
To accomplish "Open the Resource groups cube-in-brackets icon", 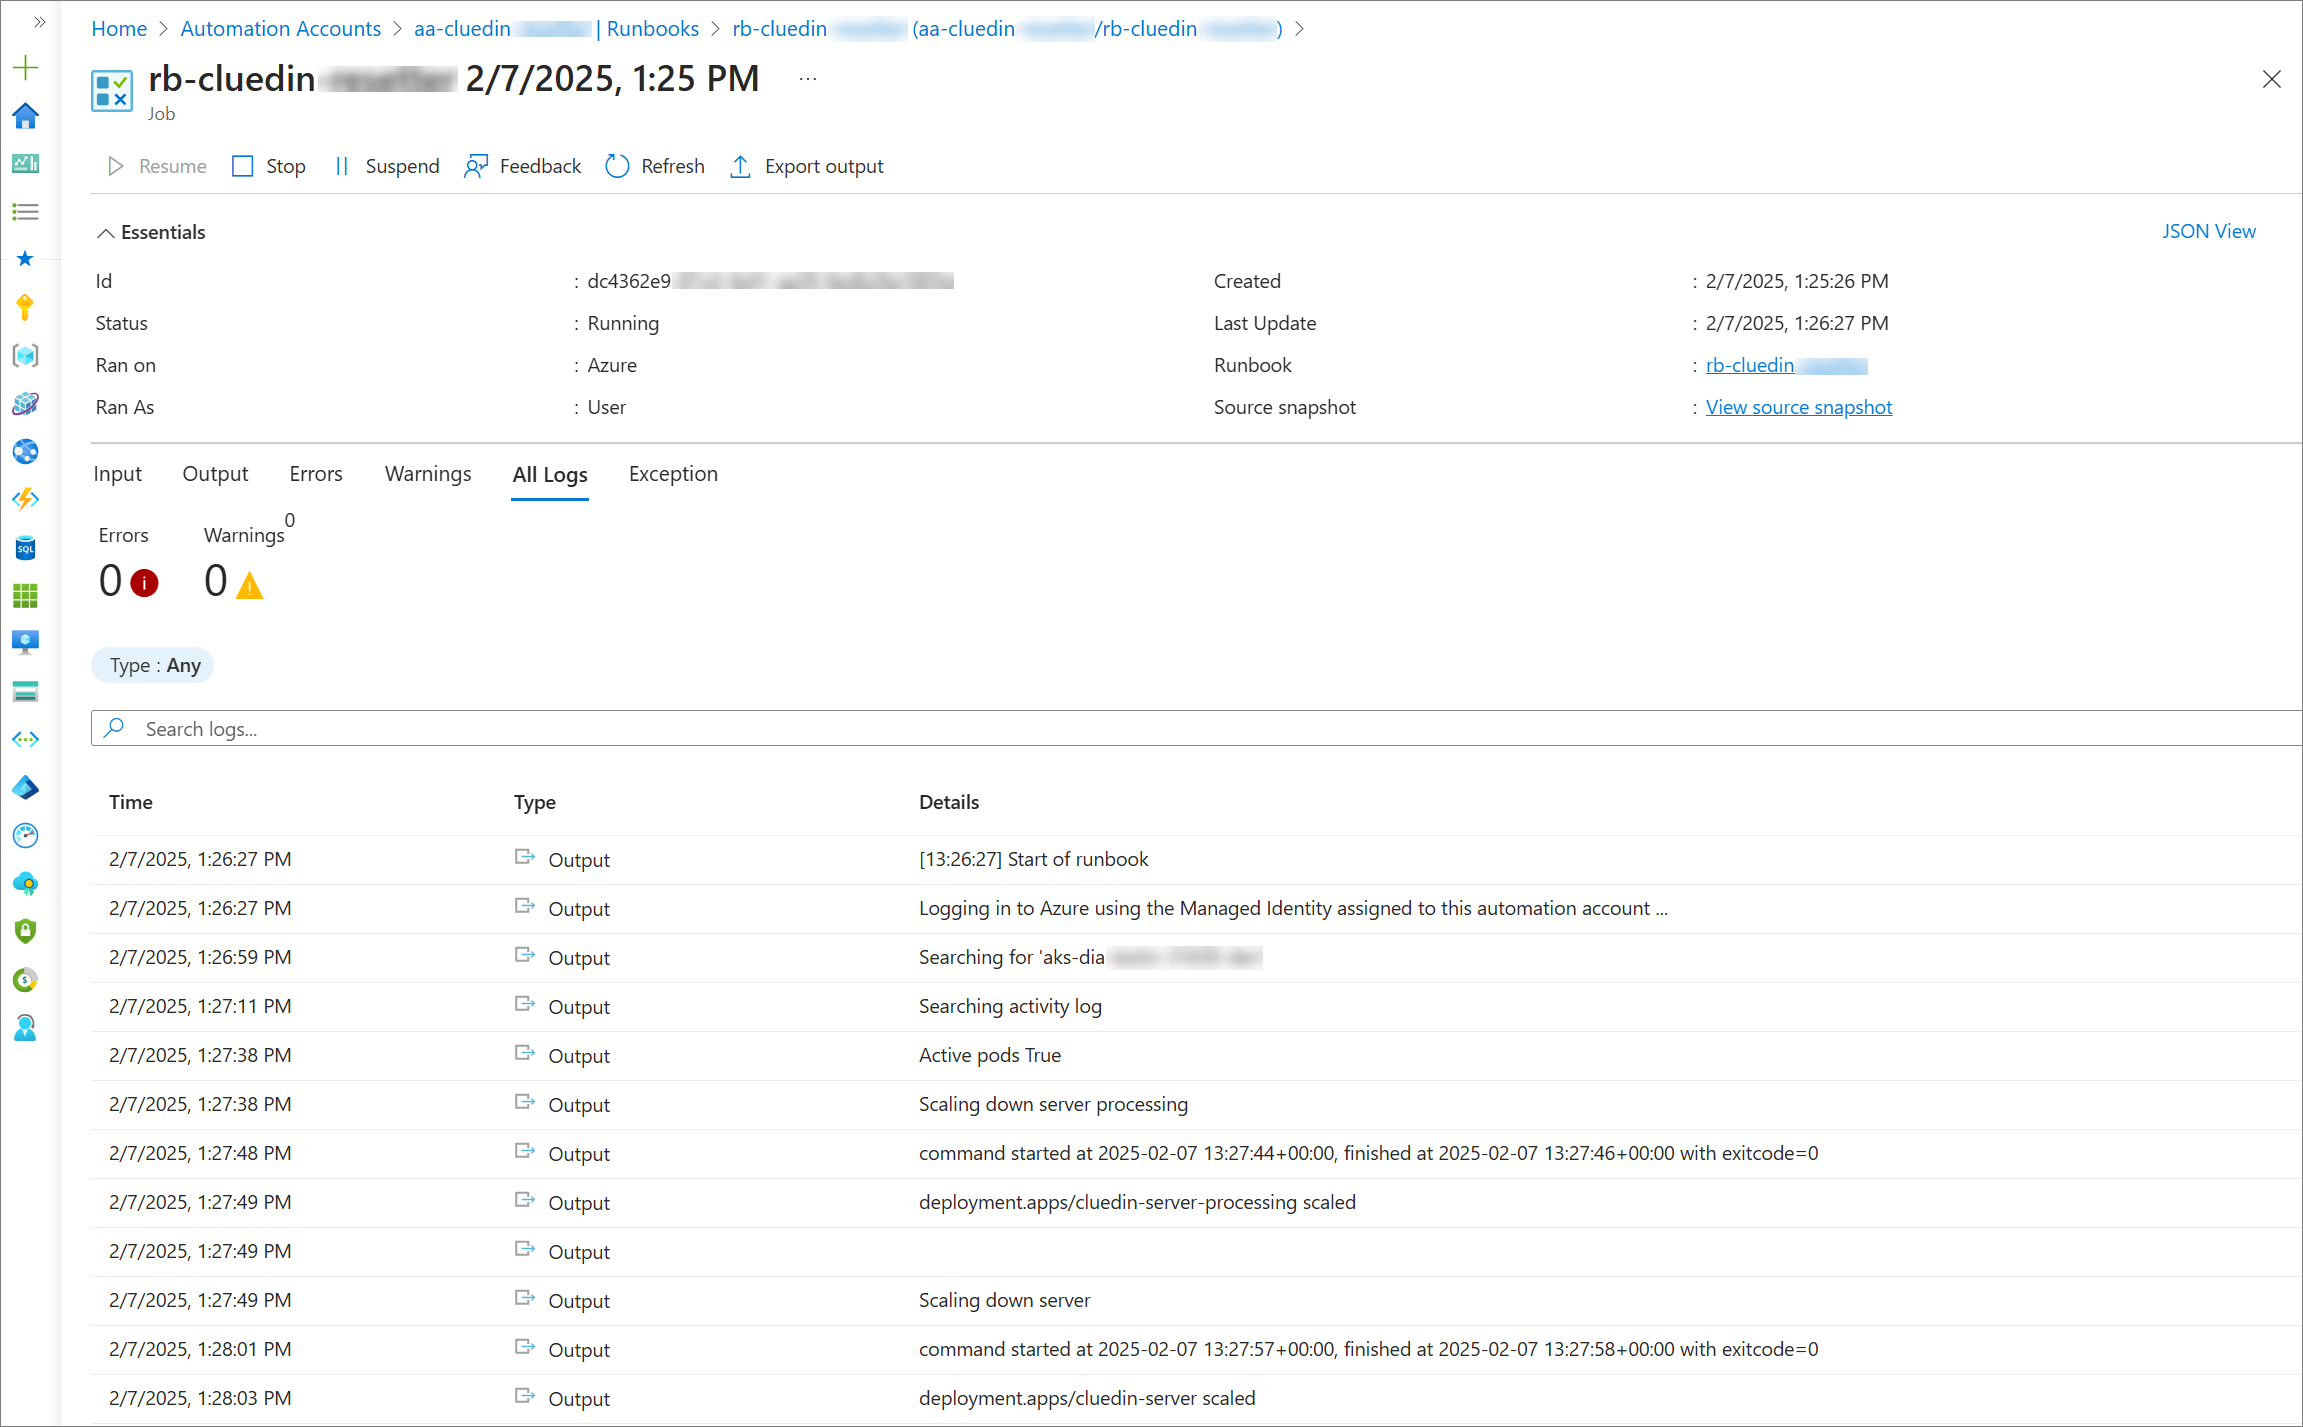I will (25, 355).
